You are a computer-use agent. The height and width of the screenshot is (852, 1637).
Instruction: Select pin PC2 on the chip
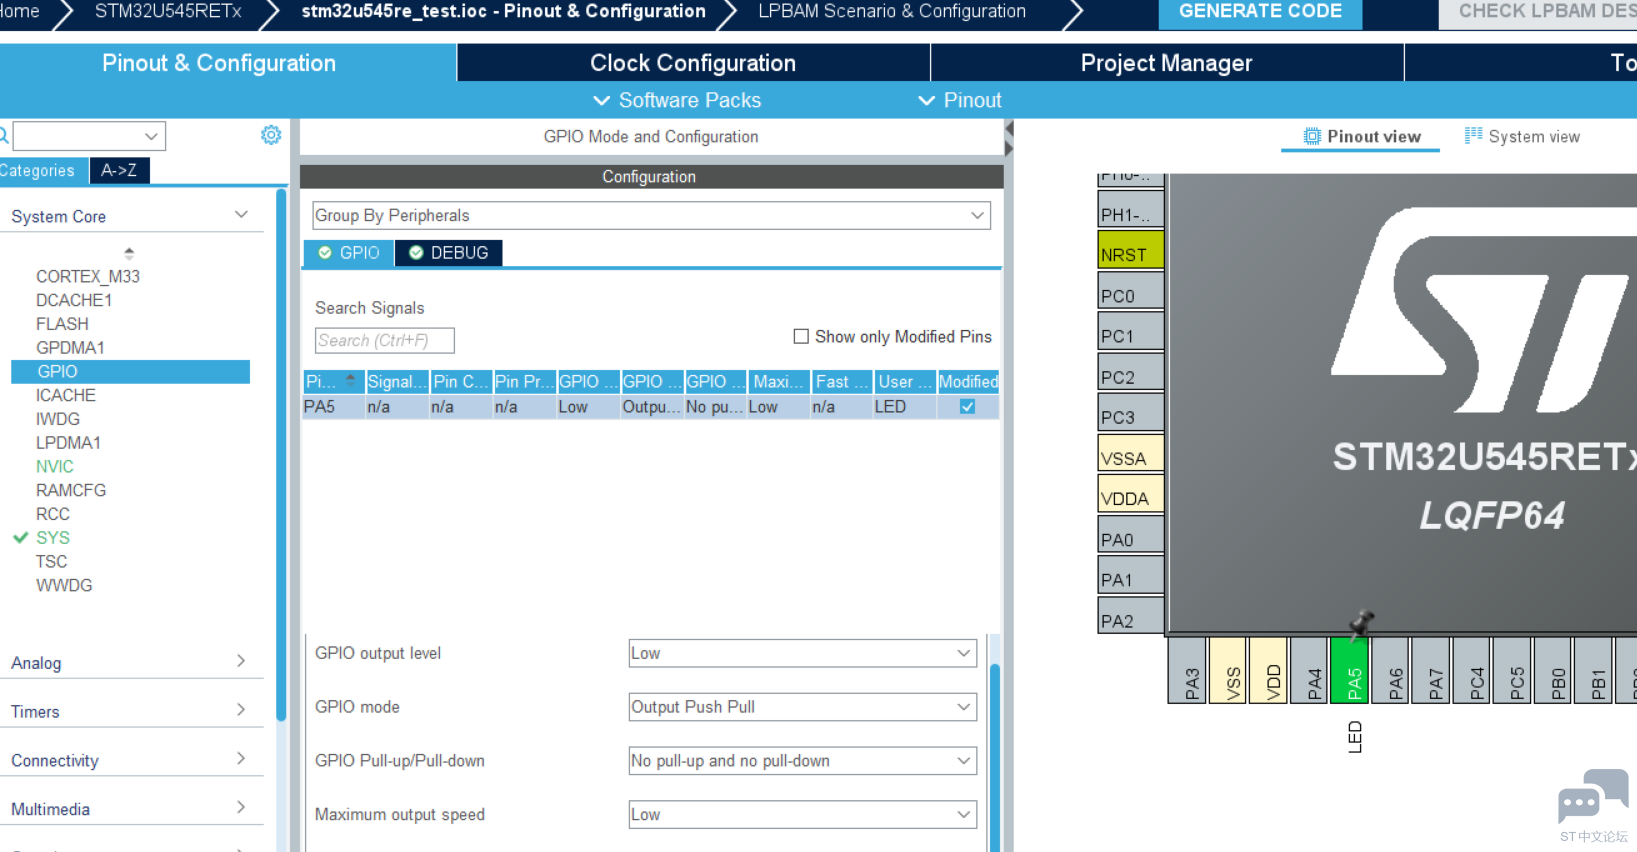coord(1131,372)
